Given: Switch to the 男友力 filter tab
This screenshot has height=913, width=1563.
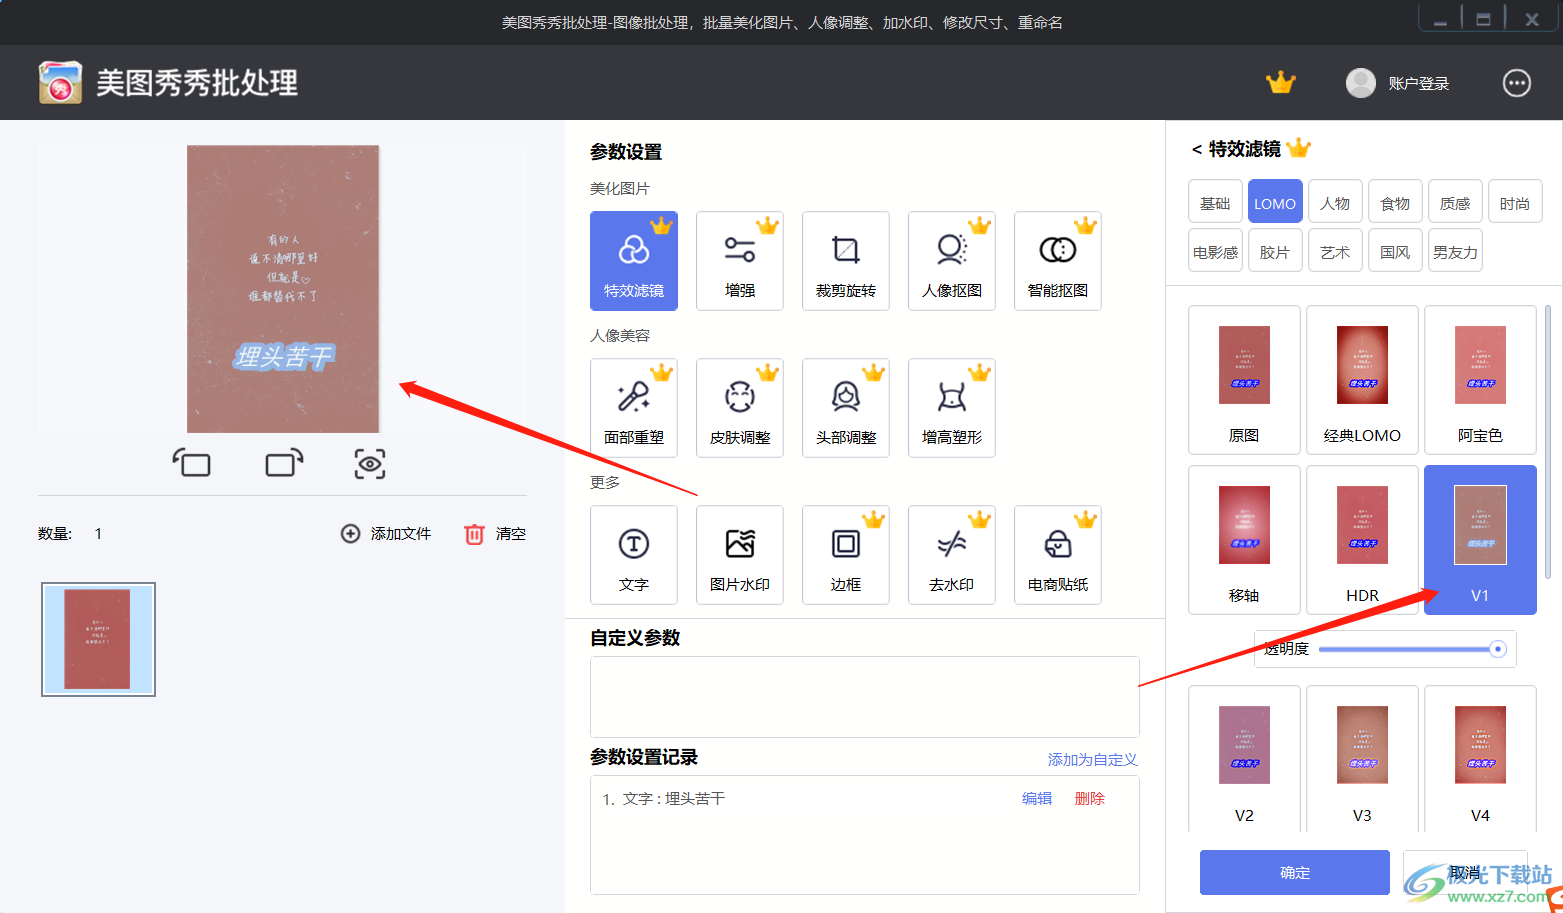Looking at the screenshot, I should point(1455,252).
